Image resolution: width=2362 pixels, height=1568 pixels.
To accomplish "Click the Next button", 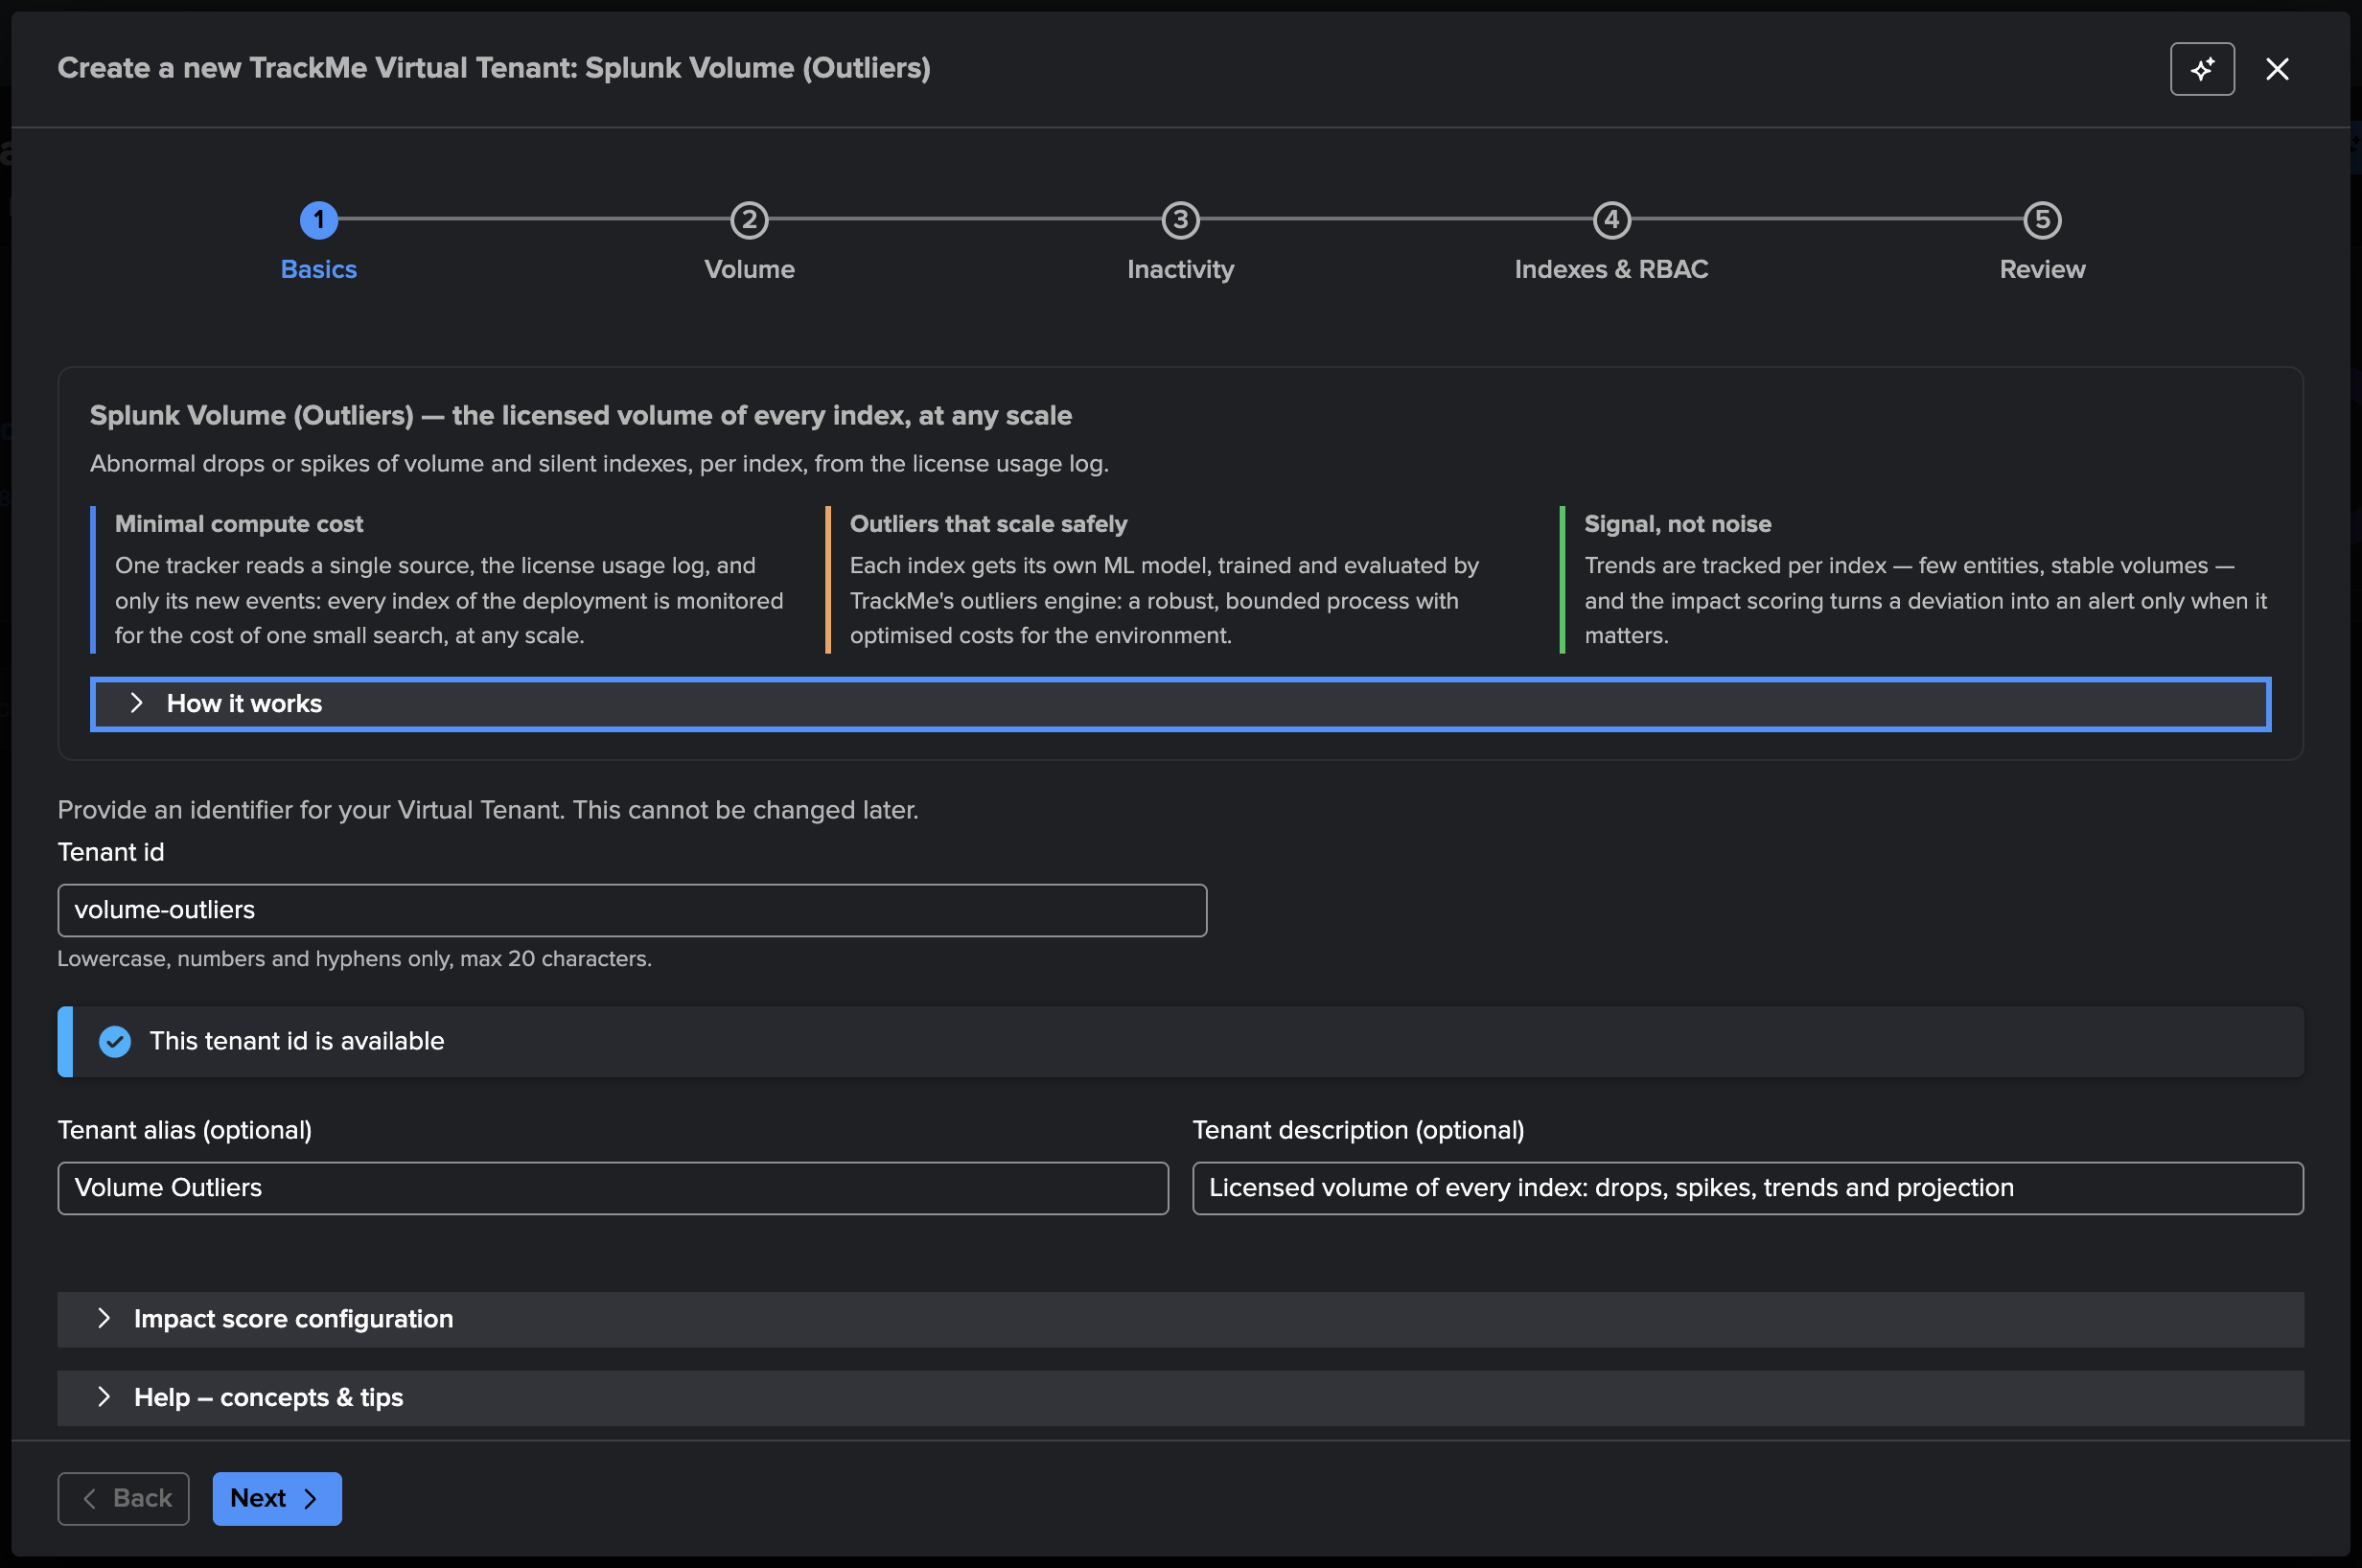I will point(277,1498).
